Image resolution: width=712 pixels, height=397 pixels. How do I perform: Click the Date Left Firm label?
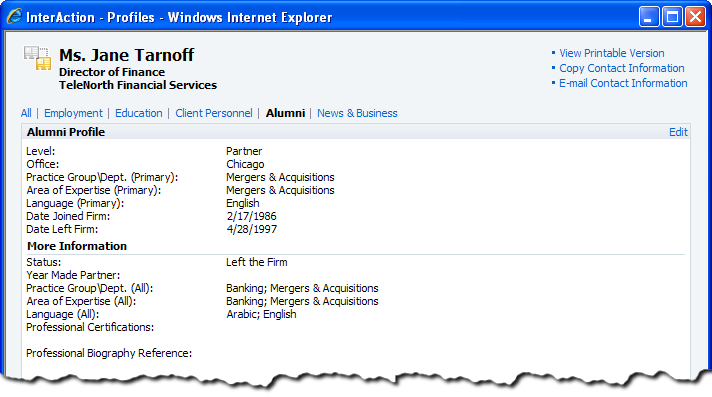point(62,229)
